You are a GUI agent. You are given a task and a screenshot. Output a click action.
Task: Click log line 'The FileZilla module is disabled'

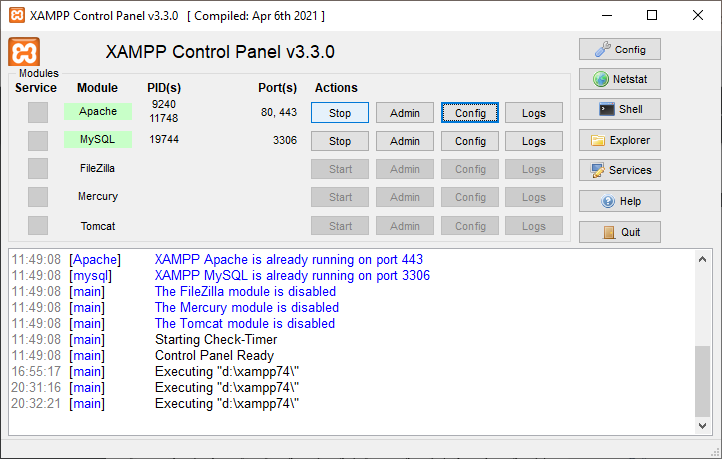pyautogui.click(x=245, y=292)
